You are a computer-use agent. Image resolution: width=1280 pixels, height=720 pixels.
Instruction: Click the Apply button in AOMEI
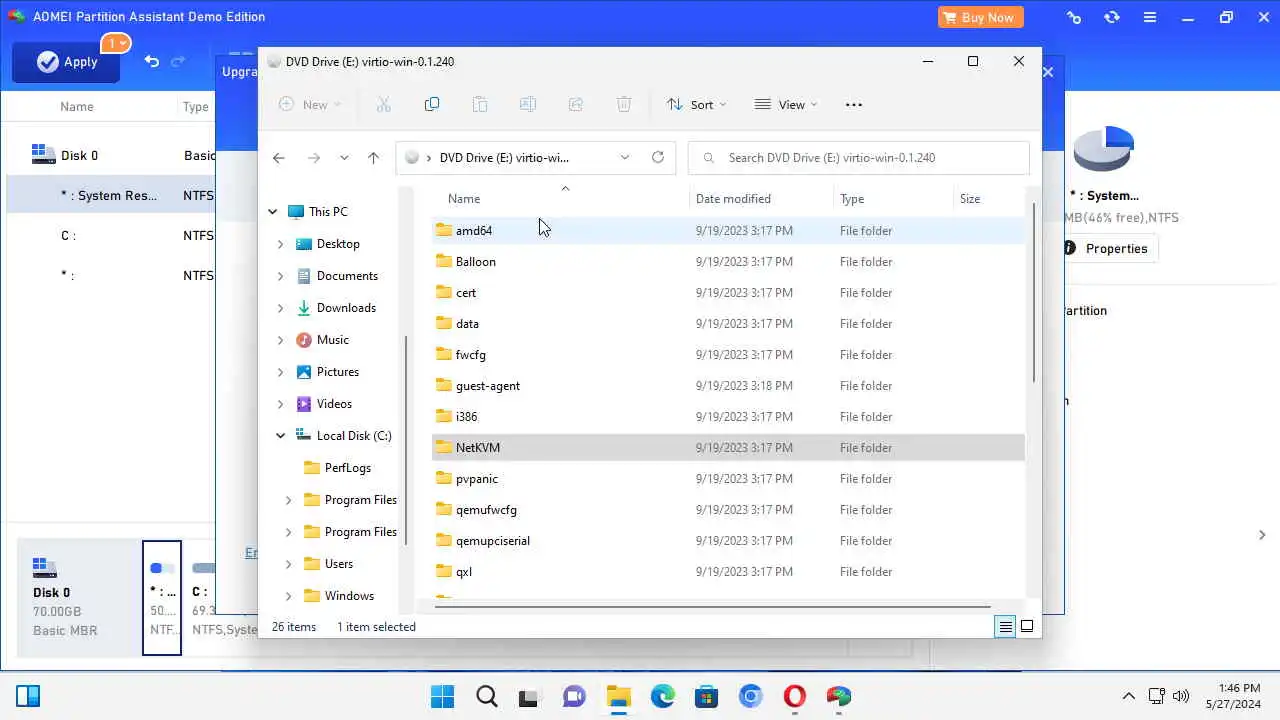66,62
